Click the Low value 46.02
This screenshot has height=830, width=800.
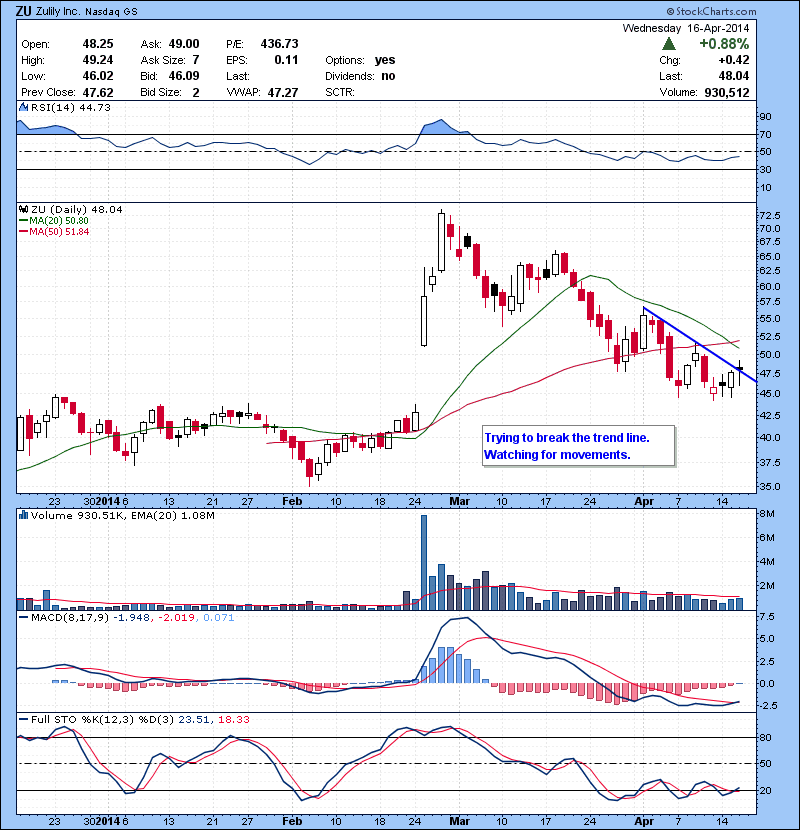click(x=98, y=76)
